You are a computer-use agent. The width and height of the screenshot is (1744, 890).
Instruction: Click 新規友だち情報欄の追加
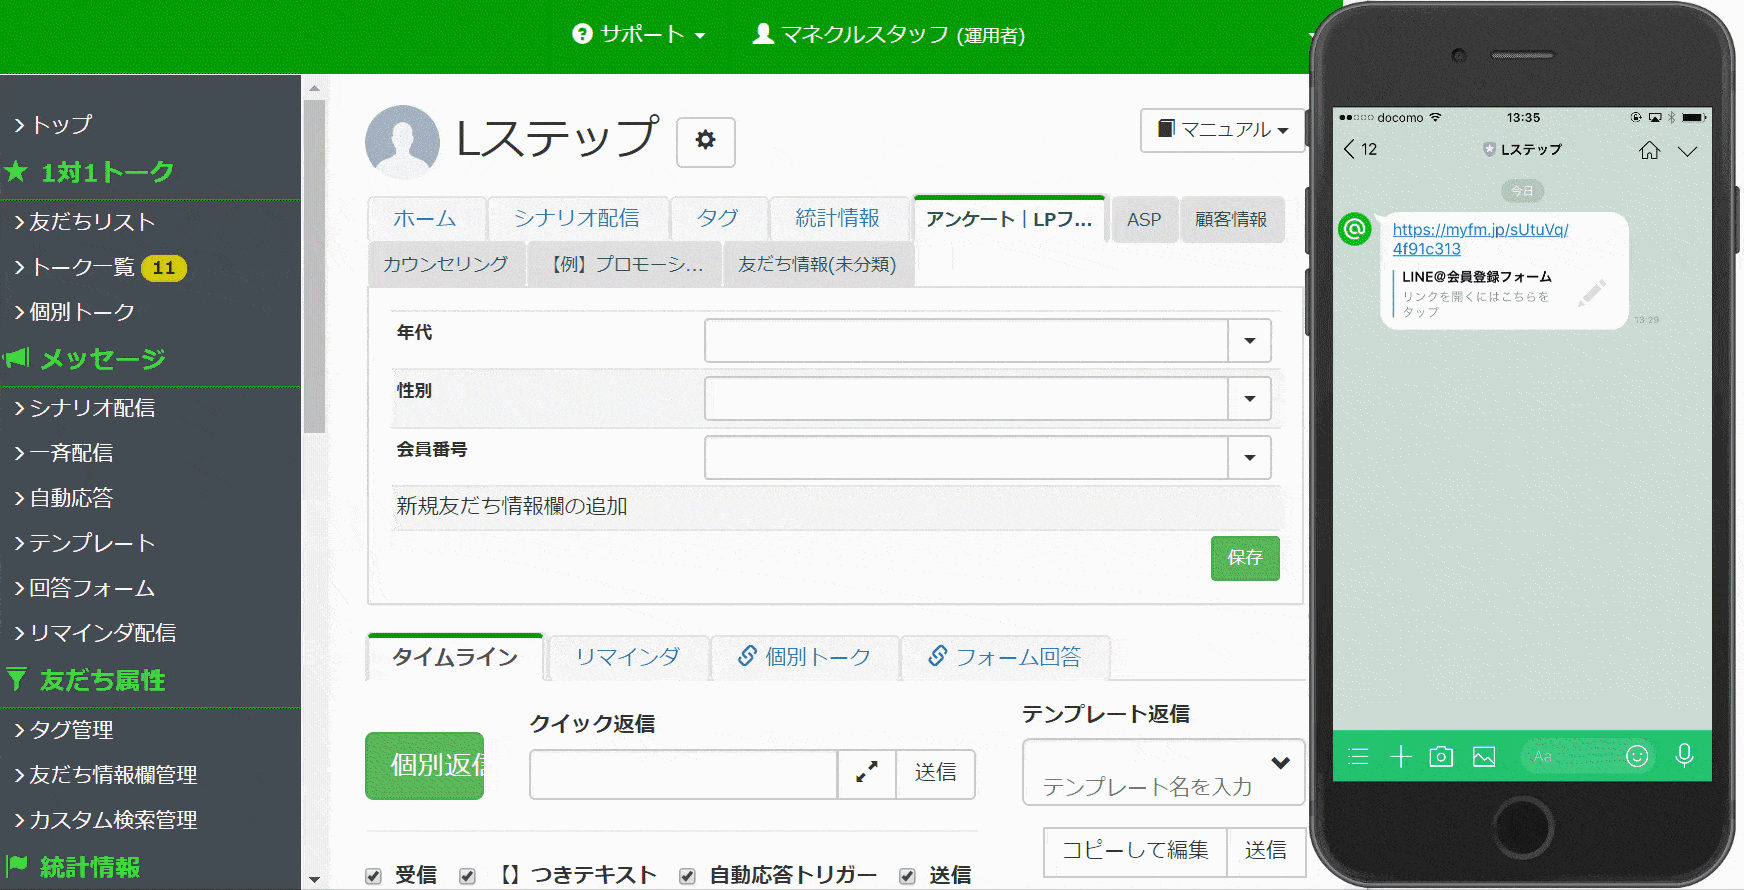click(512, 506)
